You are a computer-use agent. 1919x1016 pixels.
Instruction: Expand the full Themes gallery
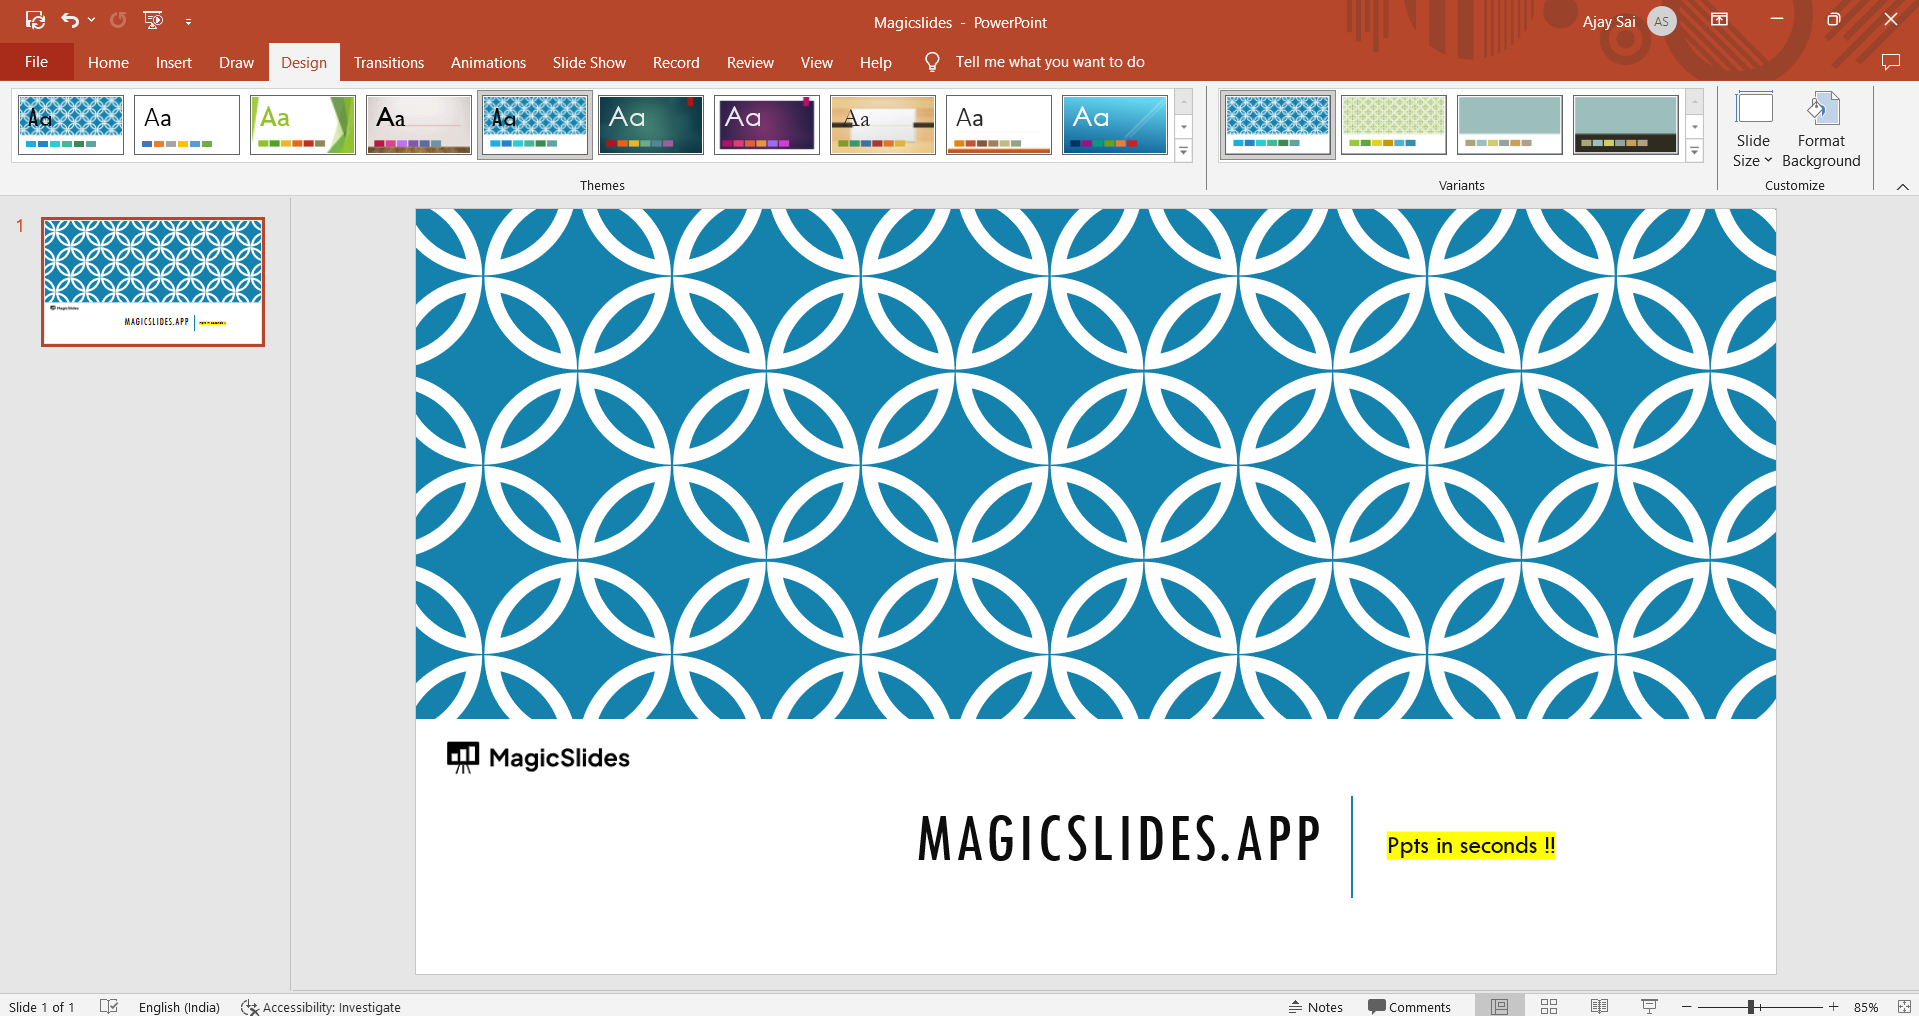1184,151
